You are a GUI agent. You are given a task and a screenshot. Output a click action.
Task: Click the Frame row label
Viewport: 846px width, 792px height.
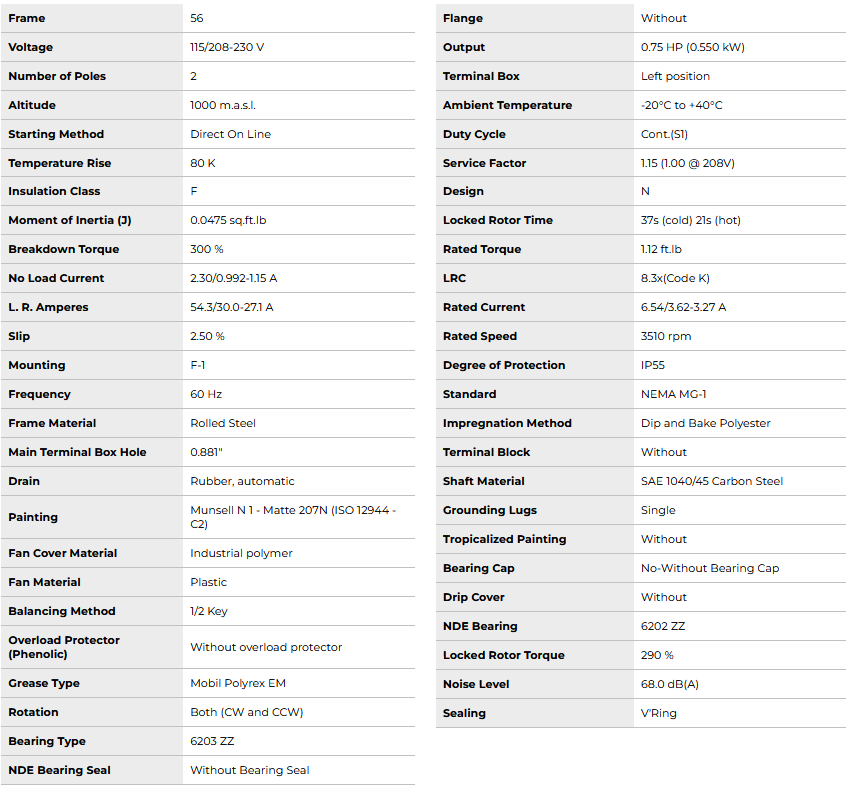27,18
